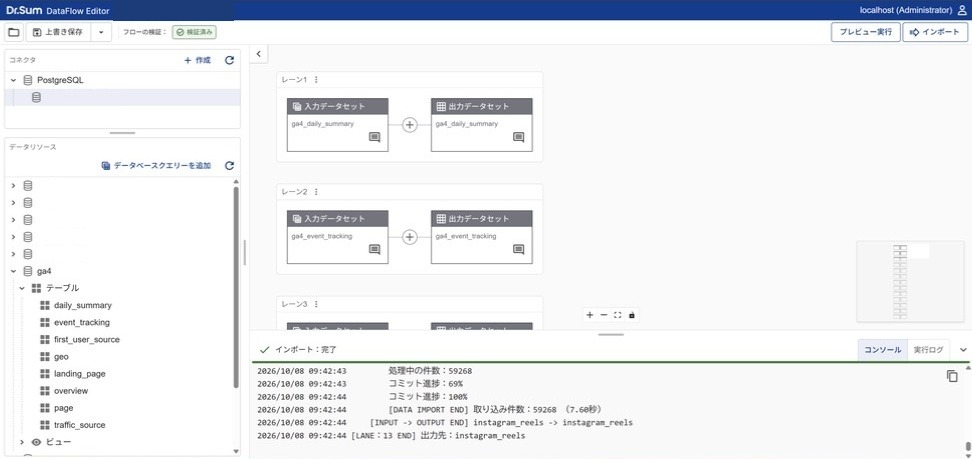Select the geo table
The image size is (972, 459).
click(61, 357)
